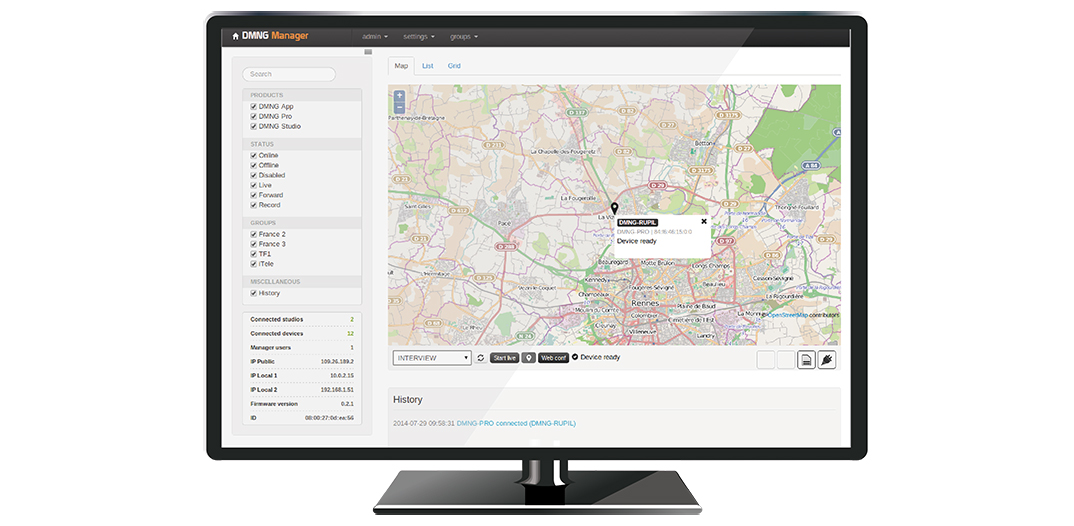Toggle the Disabled status checkbox
Screen dimensions: 1074x526
pyautogui.click(x=253, y=175)
